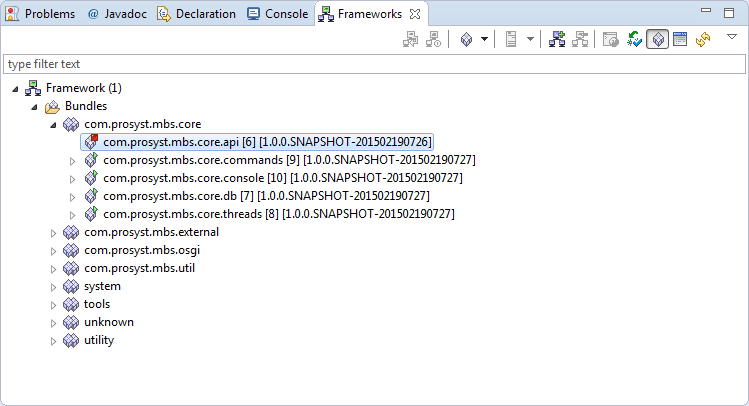Collapse the com.prosyst.mbs.core tree node
Viewport: 749px width, 406px height.
[x=54, y=125]
